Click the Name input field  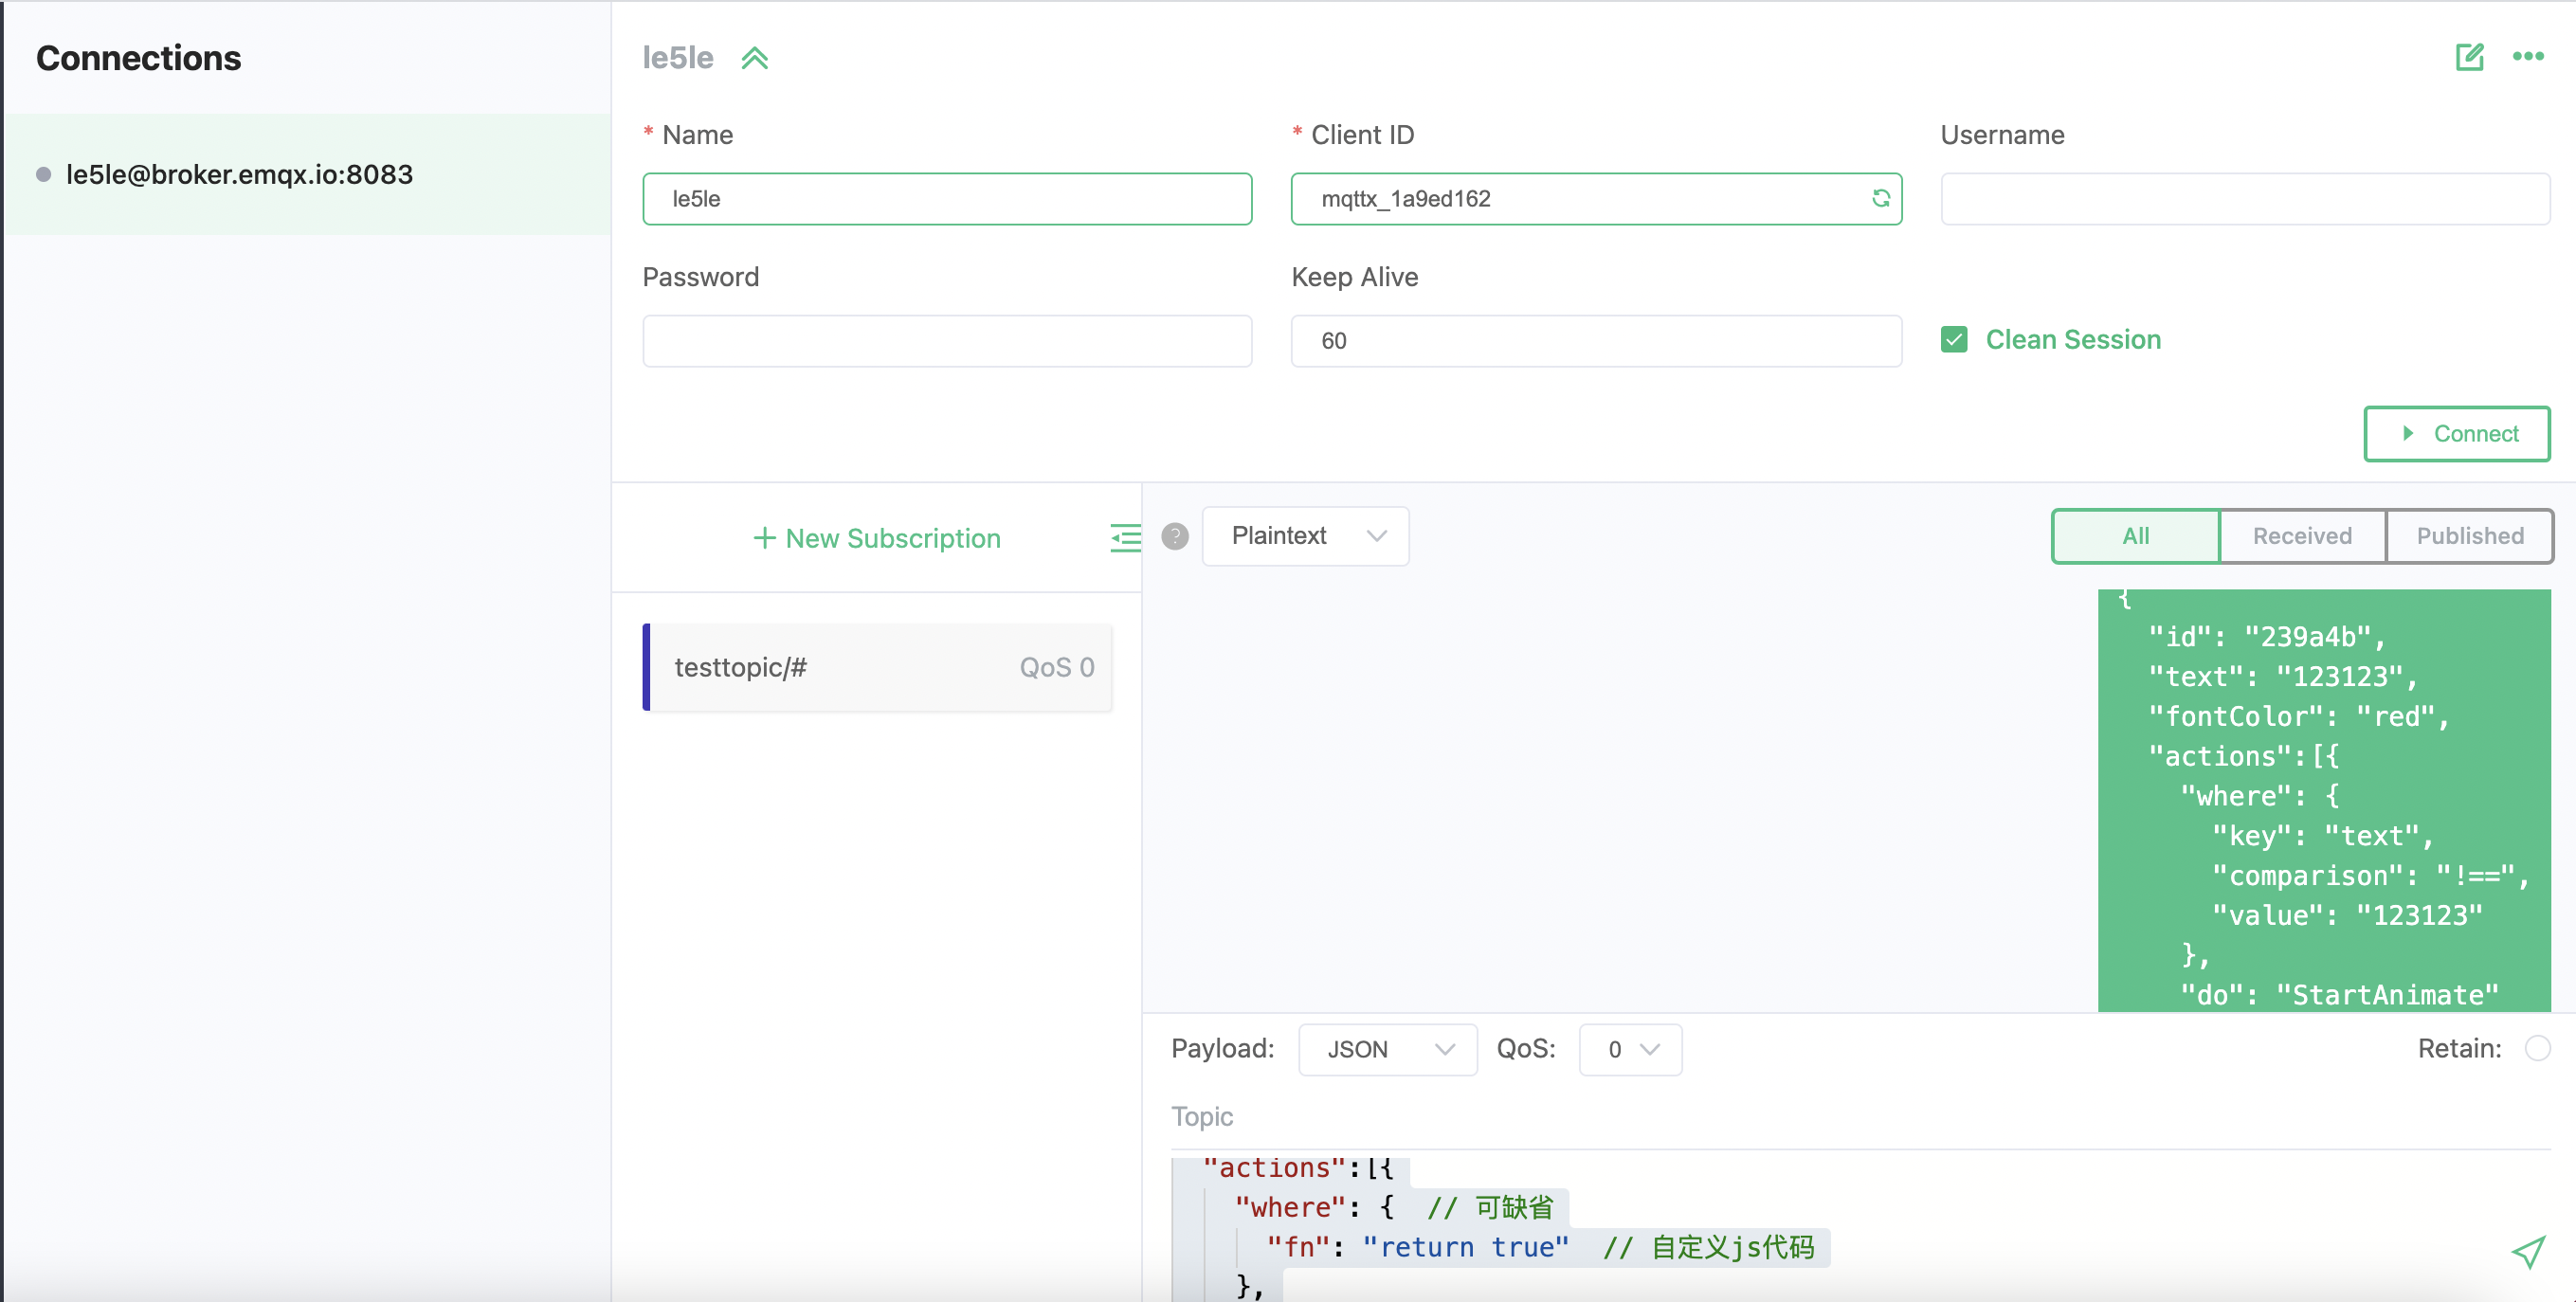tap(947, 199)
